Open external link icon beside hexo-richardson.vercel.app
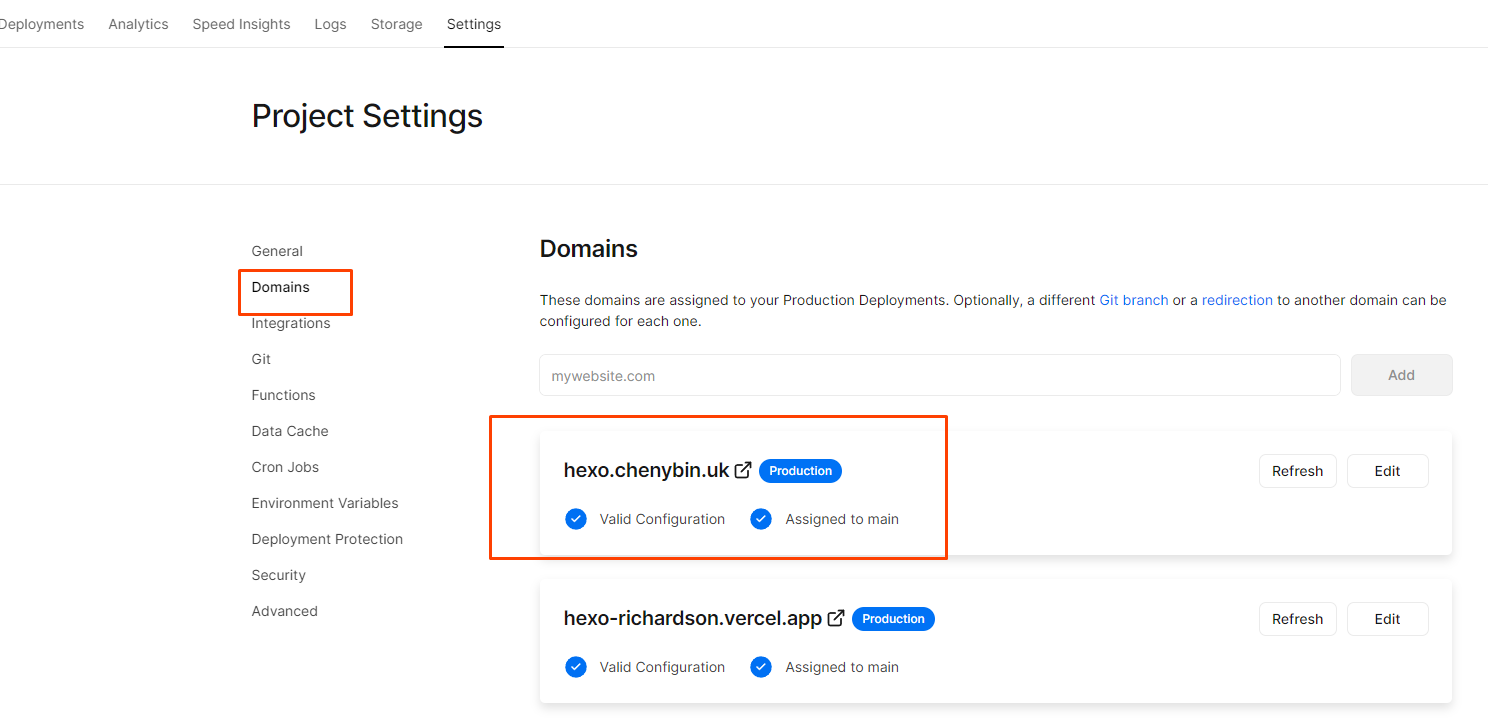Viewport: 1488px width, 726px height. pos(836,618)
